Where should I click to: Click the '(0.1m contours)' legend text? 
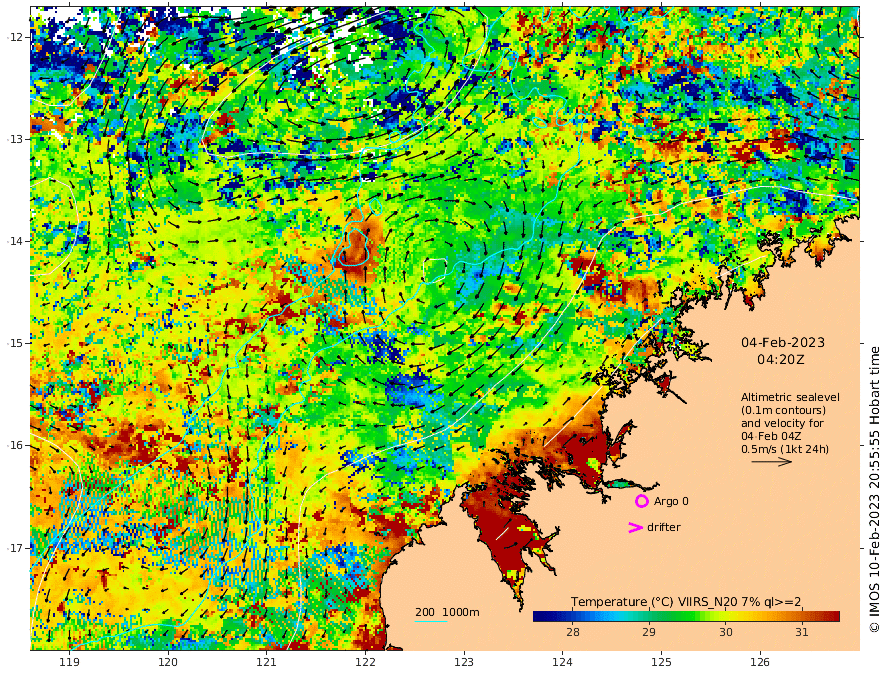(783, 410)
